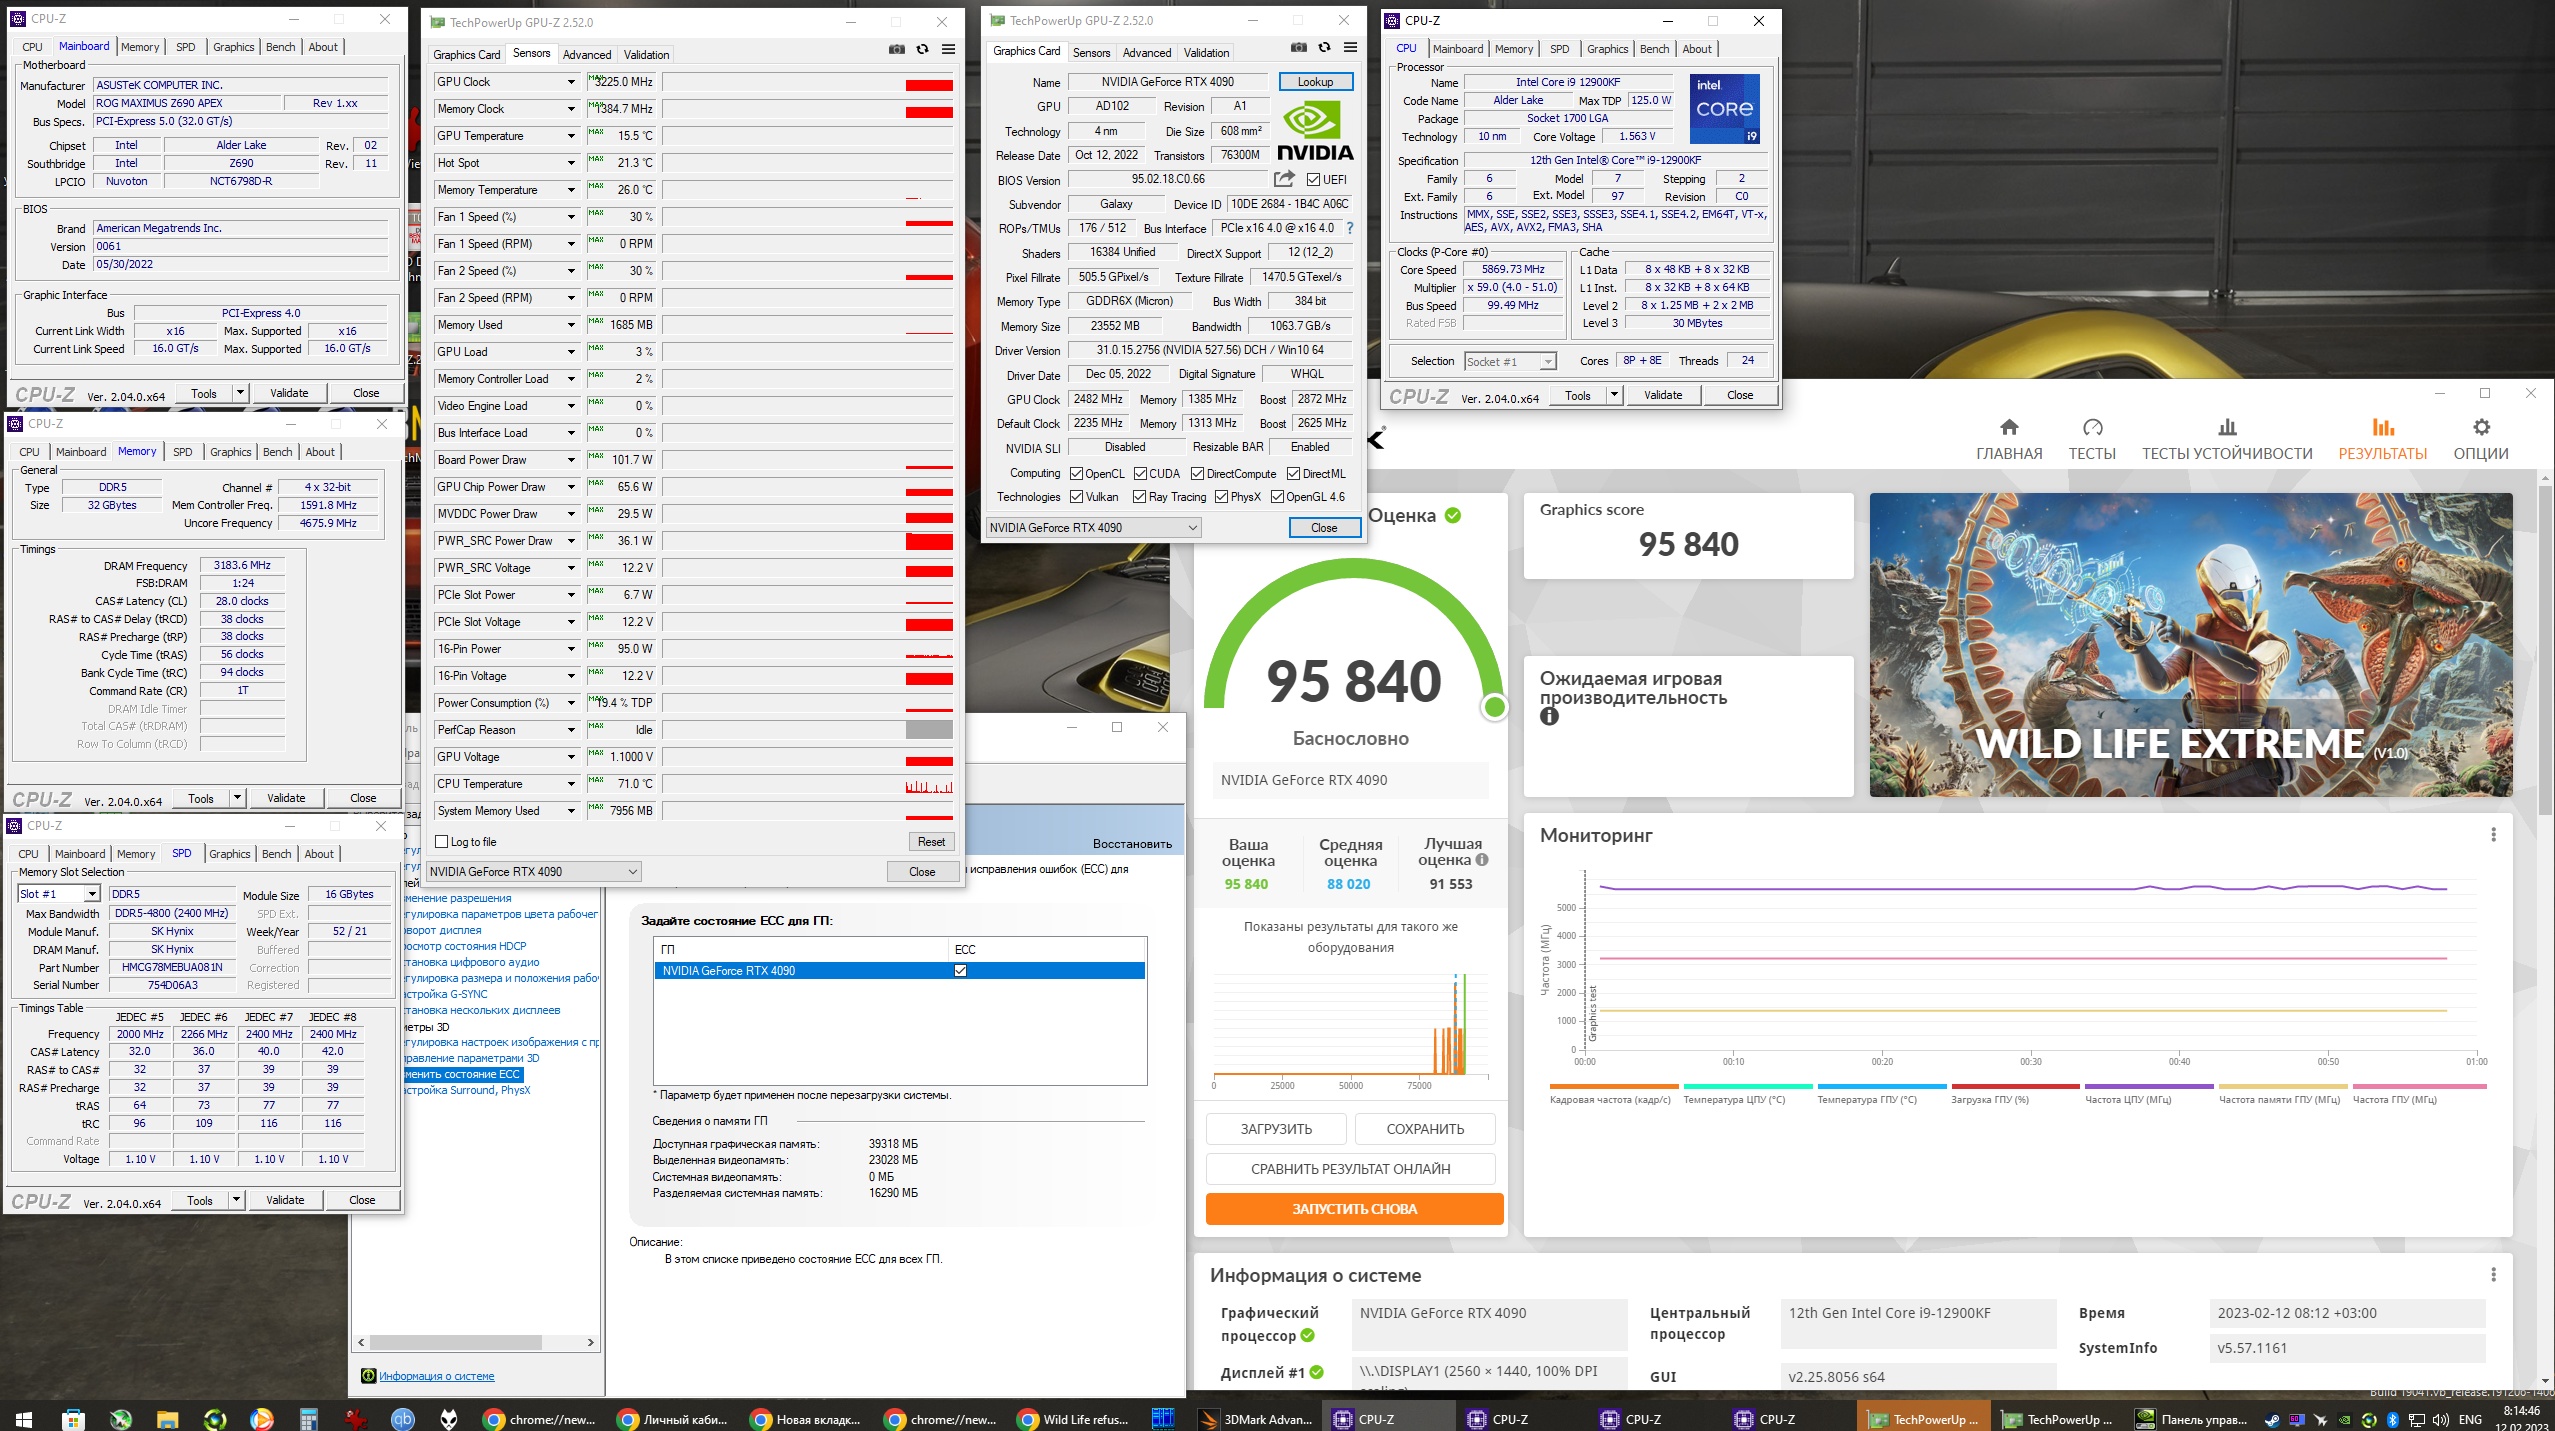Switch to Advanced tab in GPU-Z sensors window
The image size is (2555, 1431).
tap(587, 55)
